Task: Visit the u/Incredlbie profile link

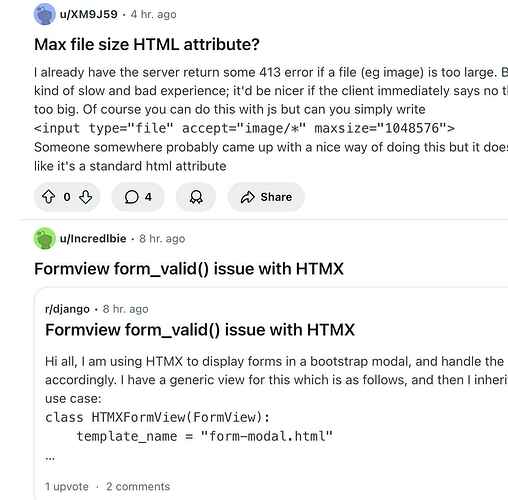Action: click(x=93, y=239)
